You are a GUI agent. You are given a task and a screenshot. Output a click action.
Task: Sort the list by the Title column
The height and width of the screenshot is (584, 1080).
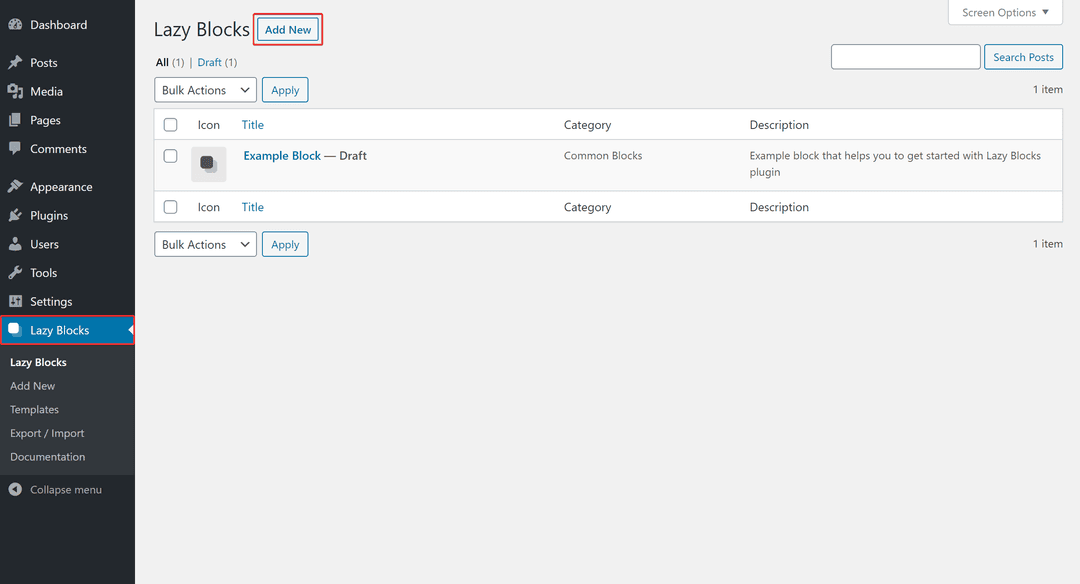click(252, 124)
